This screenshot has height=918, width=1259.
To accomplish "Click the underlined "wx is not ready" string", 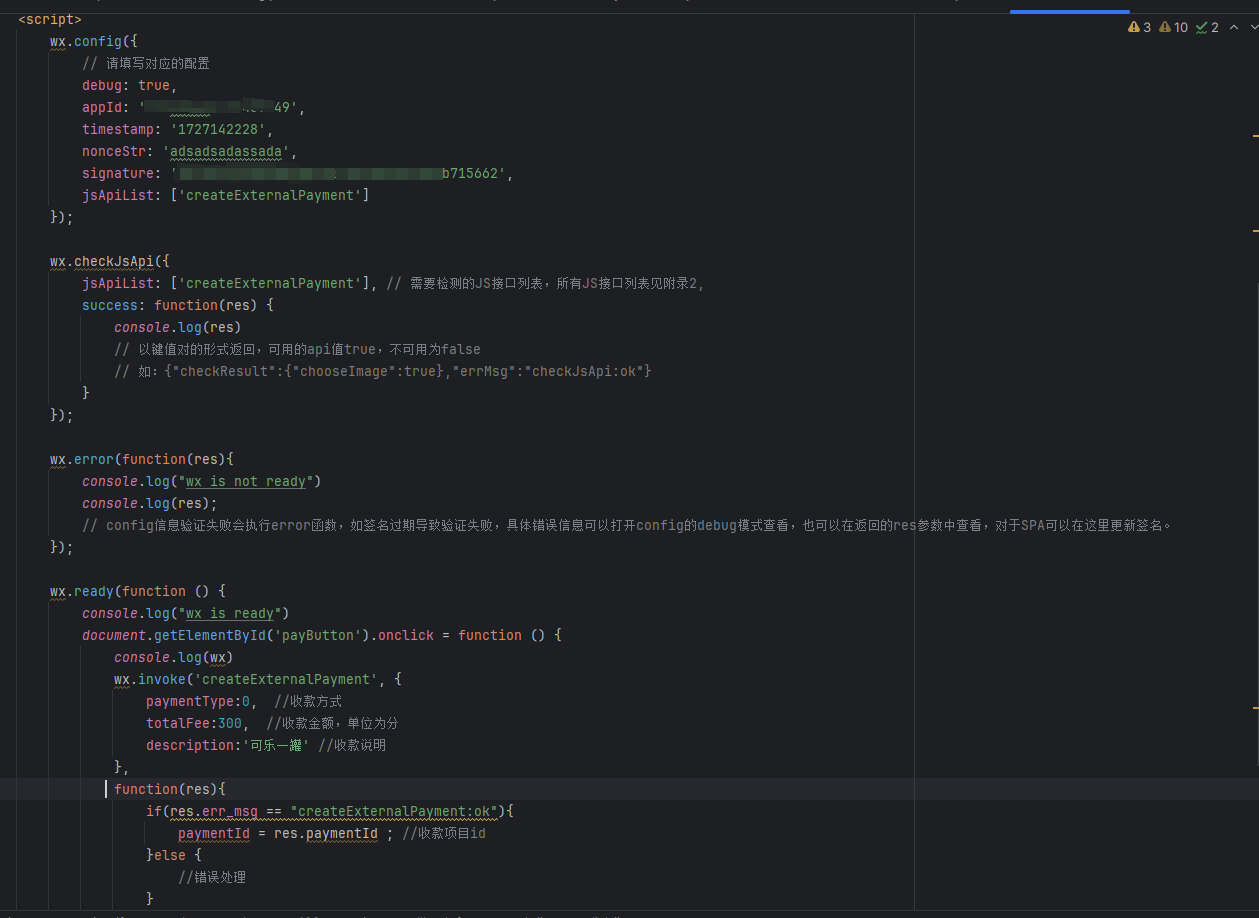I will tap(245, 481).
